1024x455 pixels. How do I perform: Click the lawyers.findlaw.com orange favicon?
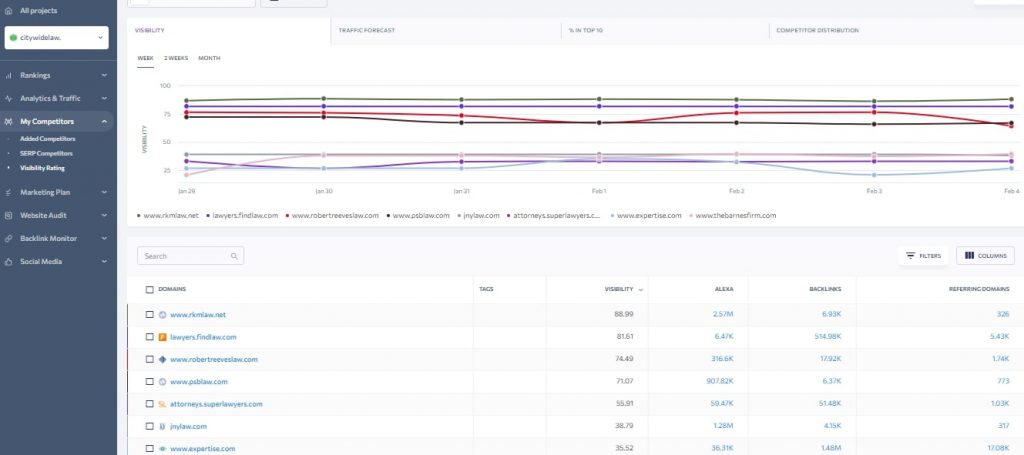[163, 337]
